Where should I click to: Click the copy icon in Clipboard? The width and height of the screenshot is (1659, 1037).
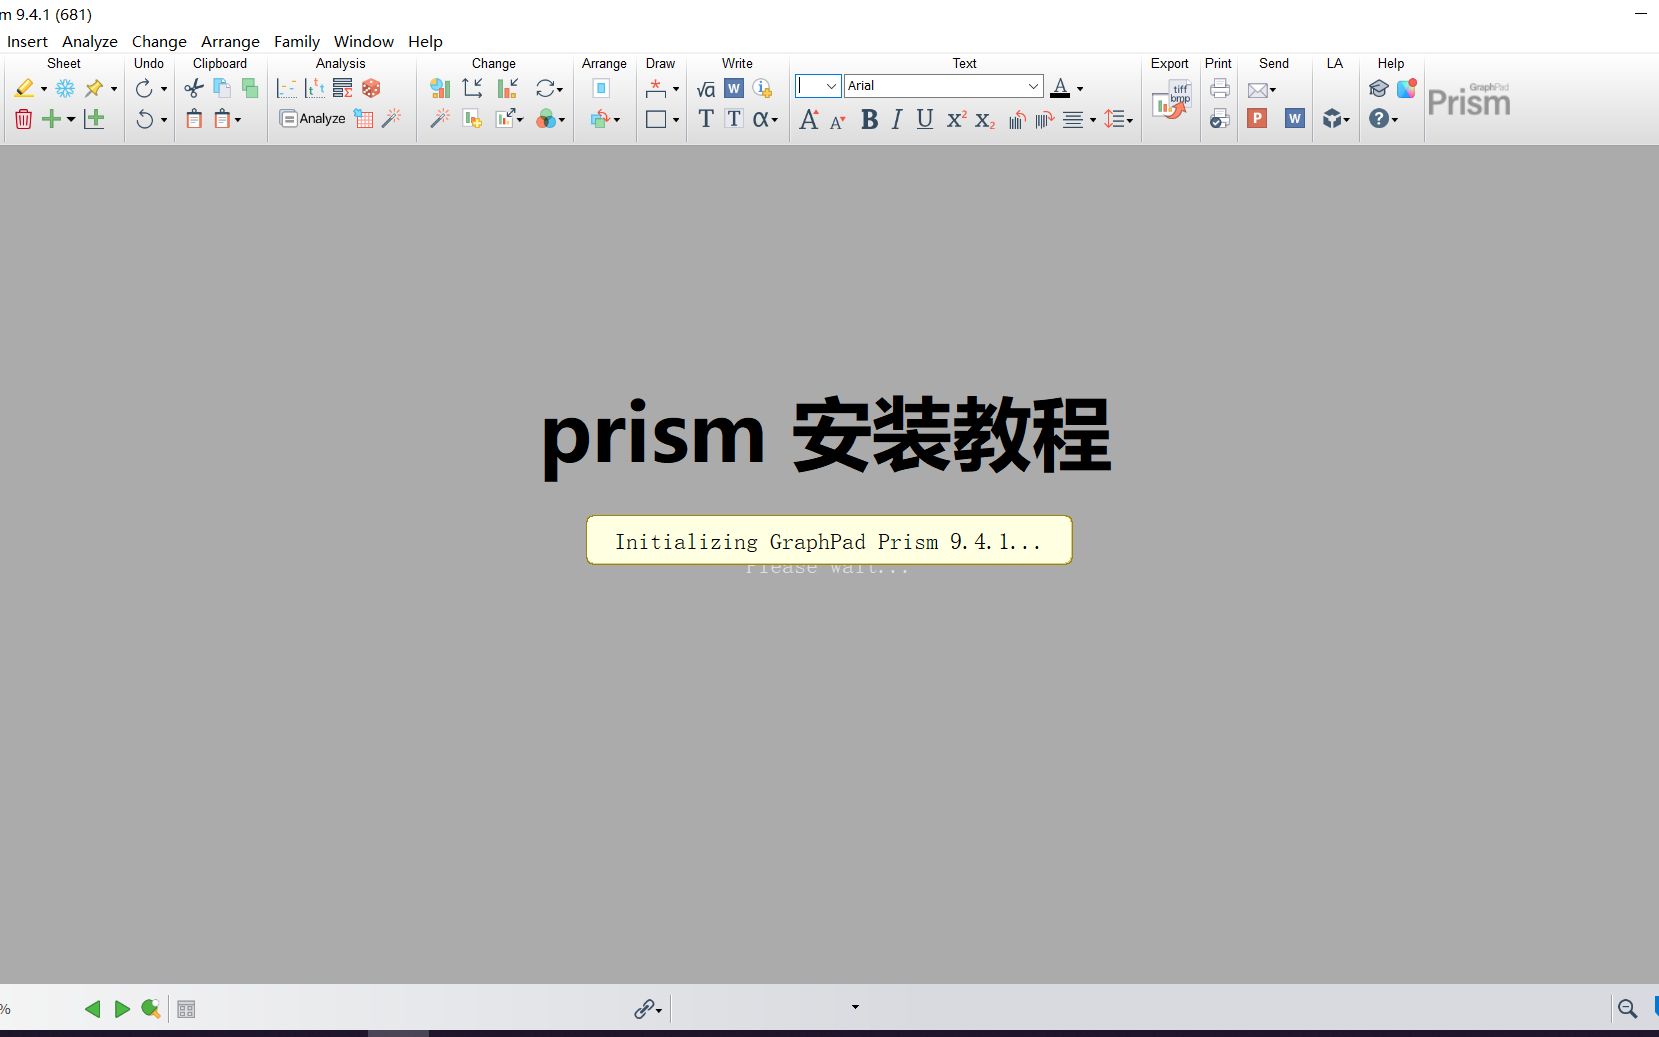click(x=222, y=89)
